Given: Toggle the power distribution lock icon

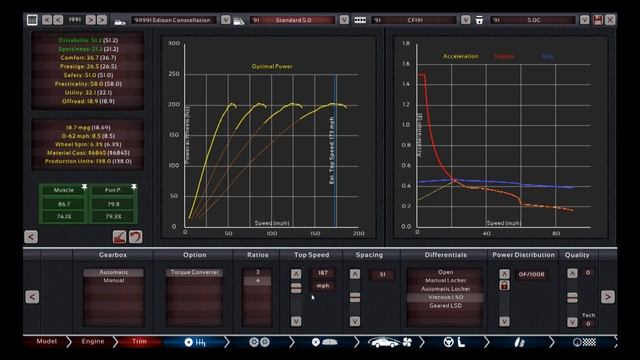Looking at the screenshot, I should click(504, 285).
